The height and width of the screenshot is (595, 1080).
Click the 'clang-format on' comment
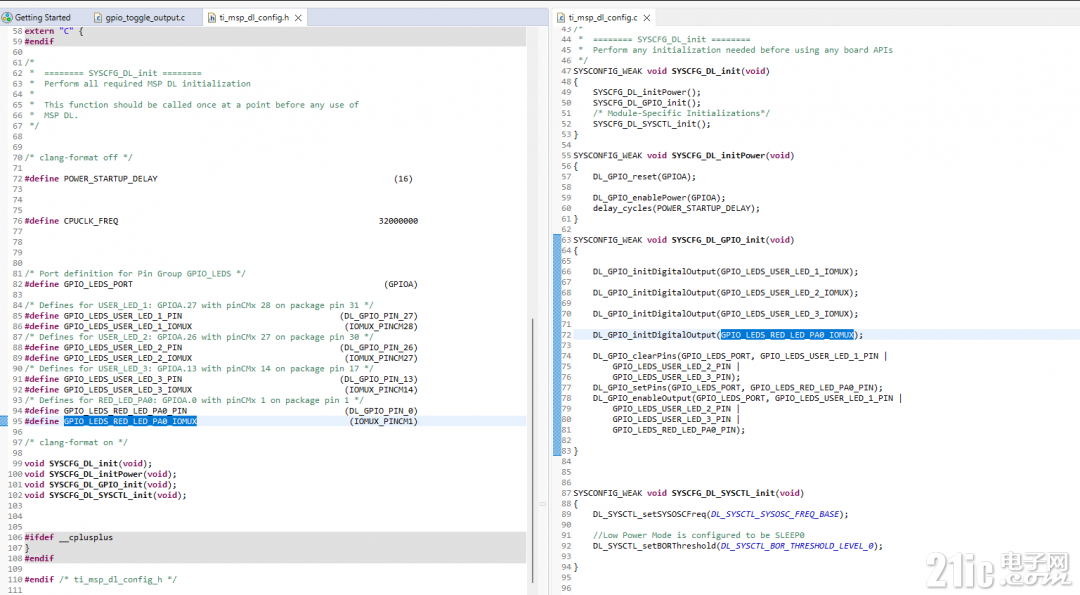tap(76, 442)
